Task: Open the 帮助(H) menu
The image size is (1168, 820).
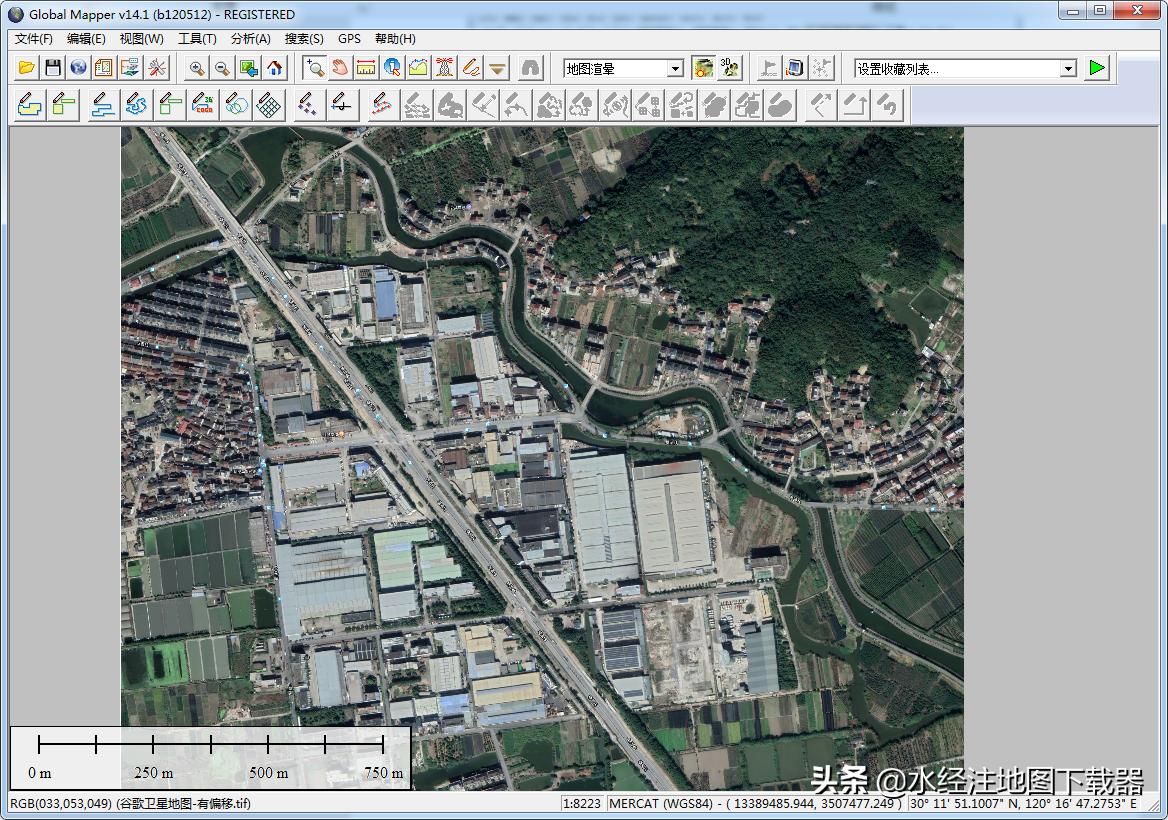Action: (x=396, y=39)
